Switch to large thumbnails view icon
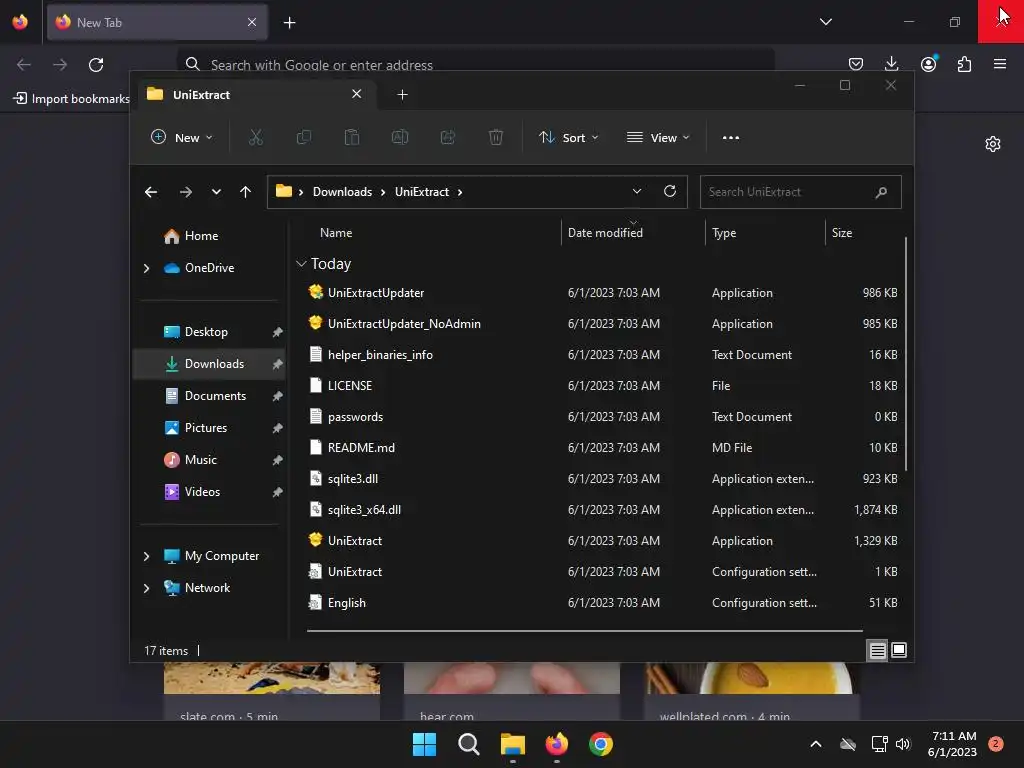1024x768 pixels. coord(899,650)
